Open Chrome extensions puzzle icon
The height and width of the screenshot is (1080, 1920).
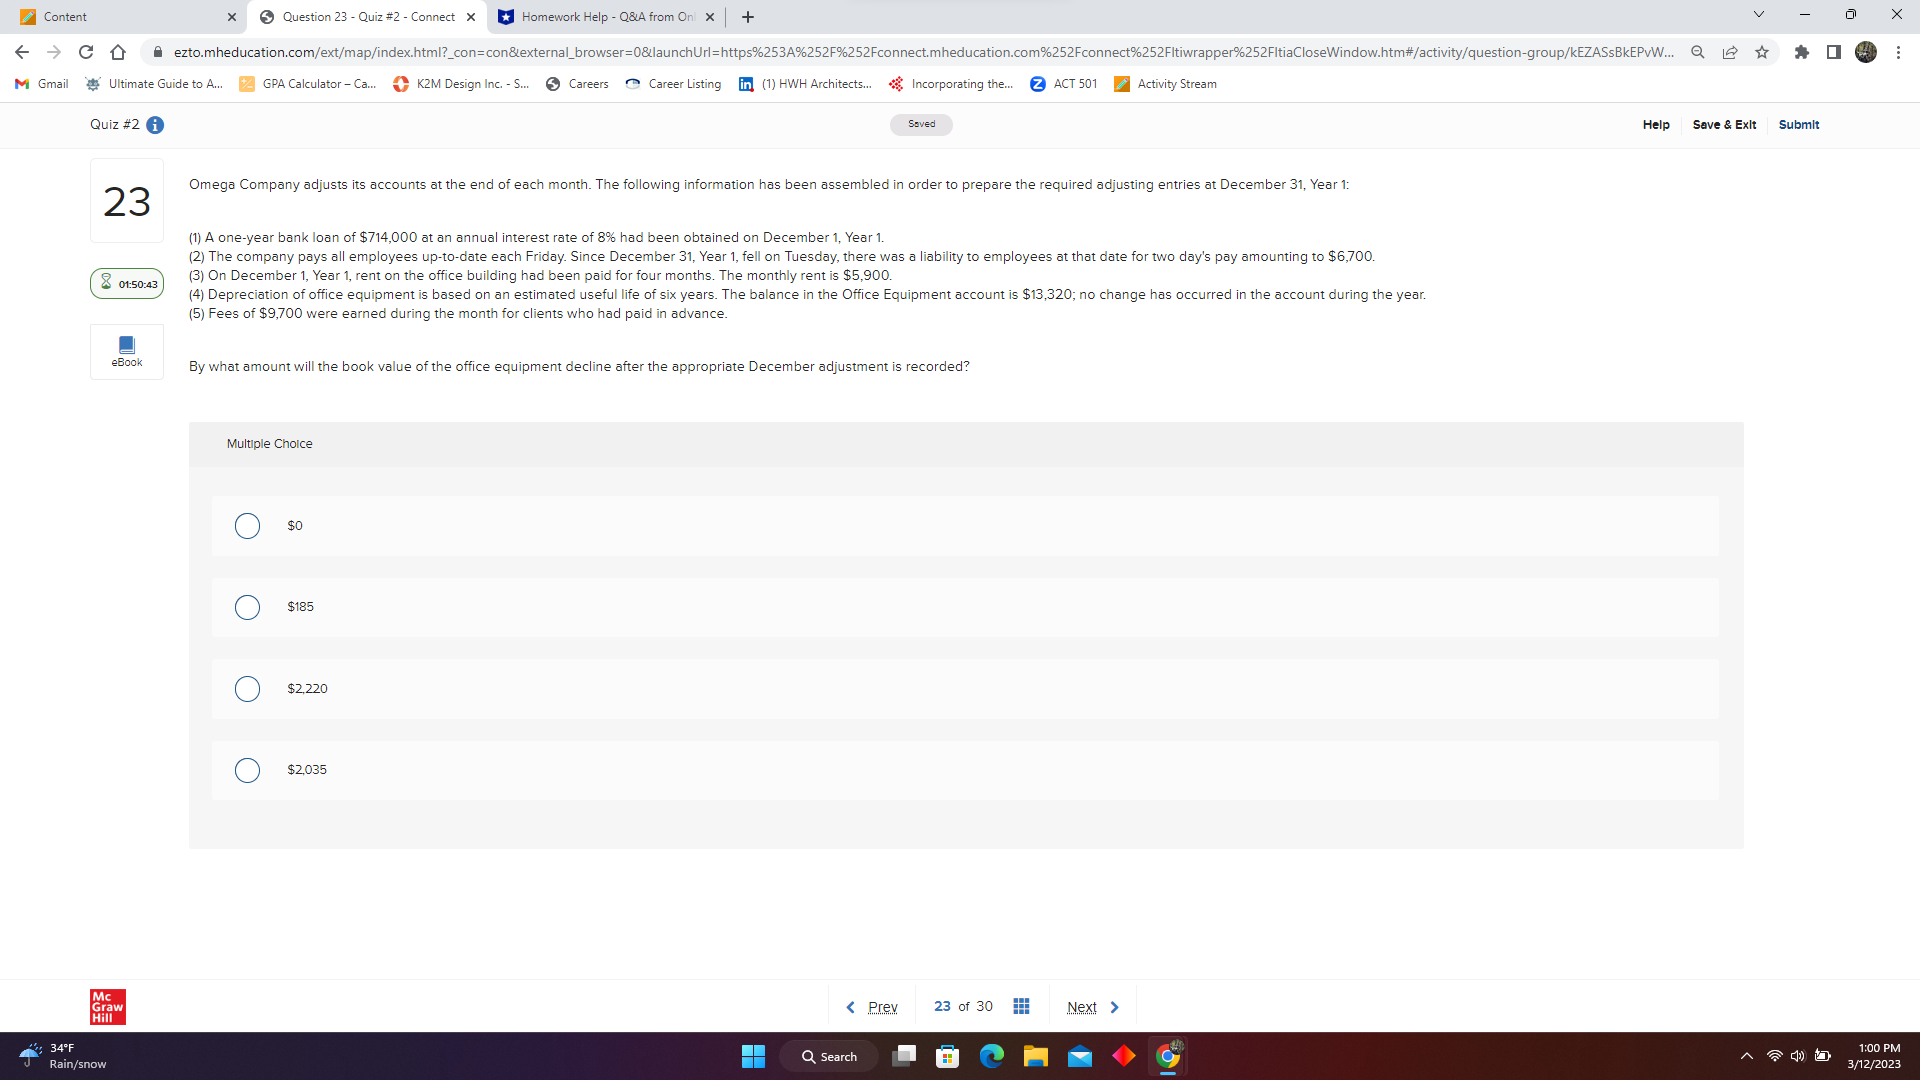click(1801, 52)
